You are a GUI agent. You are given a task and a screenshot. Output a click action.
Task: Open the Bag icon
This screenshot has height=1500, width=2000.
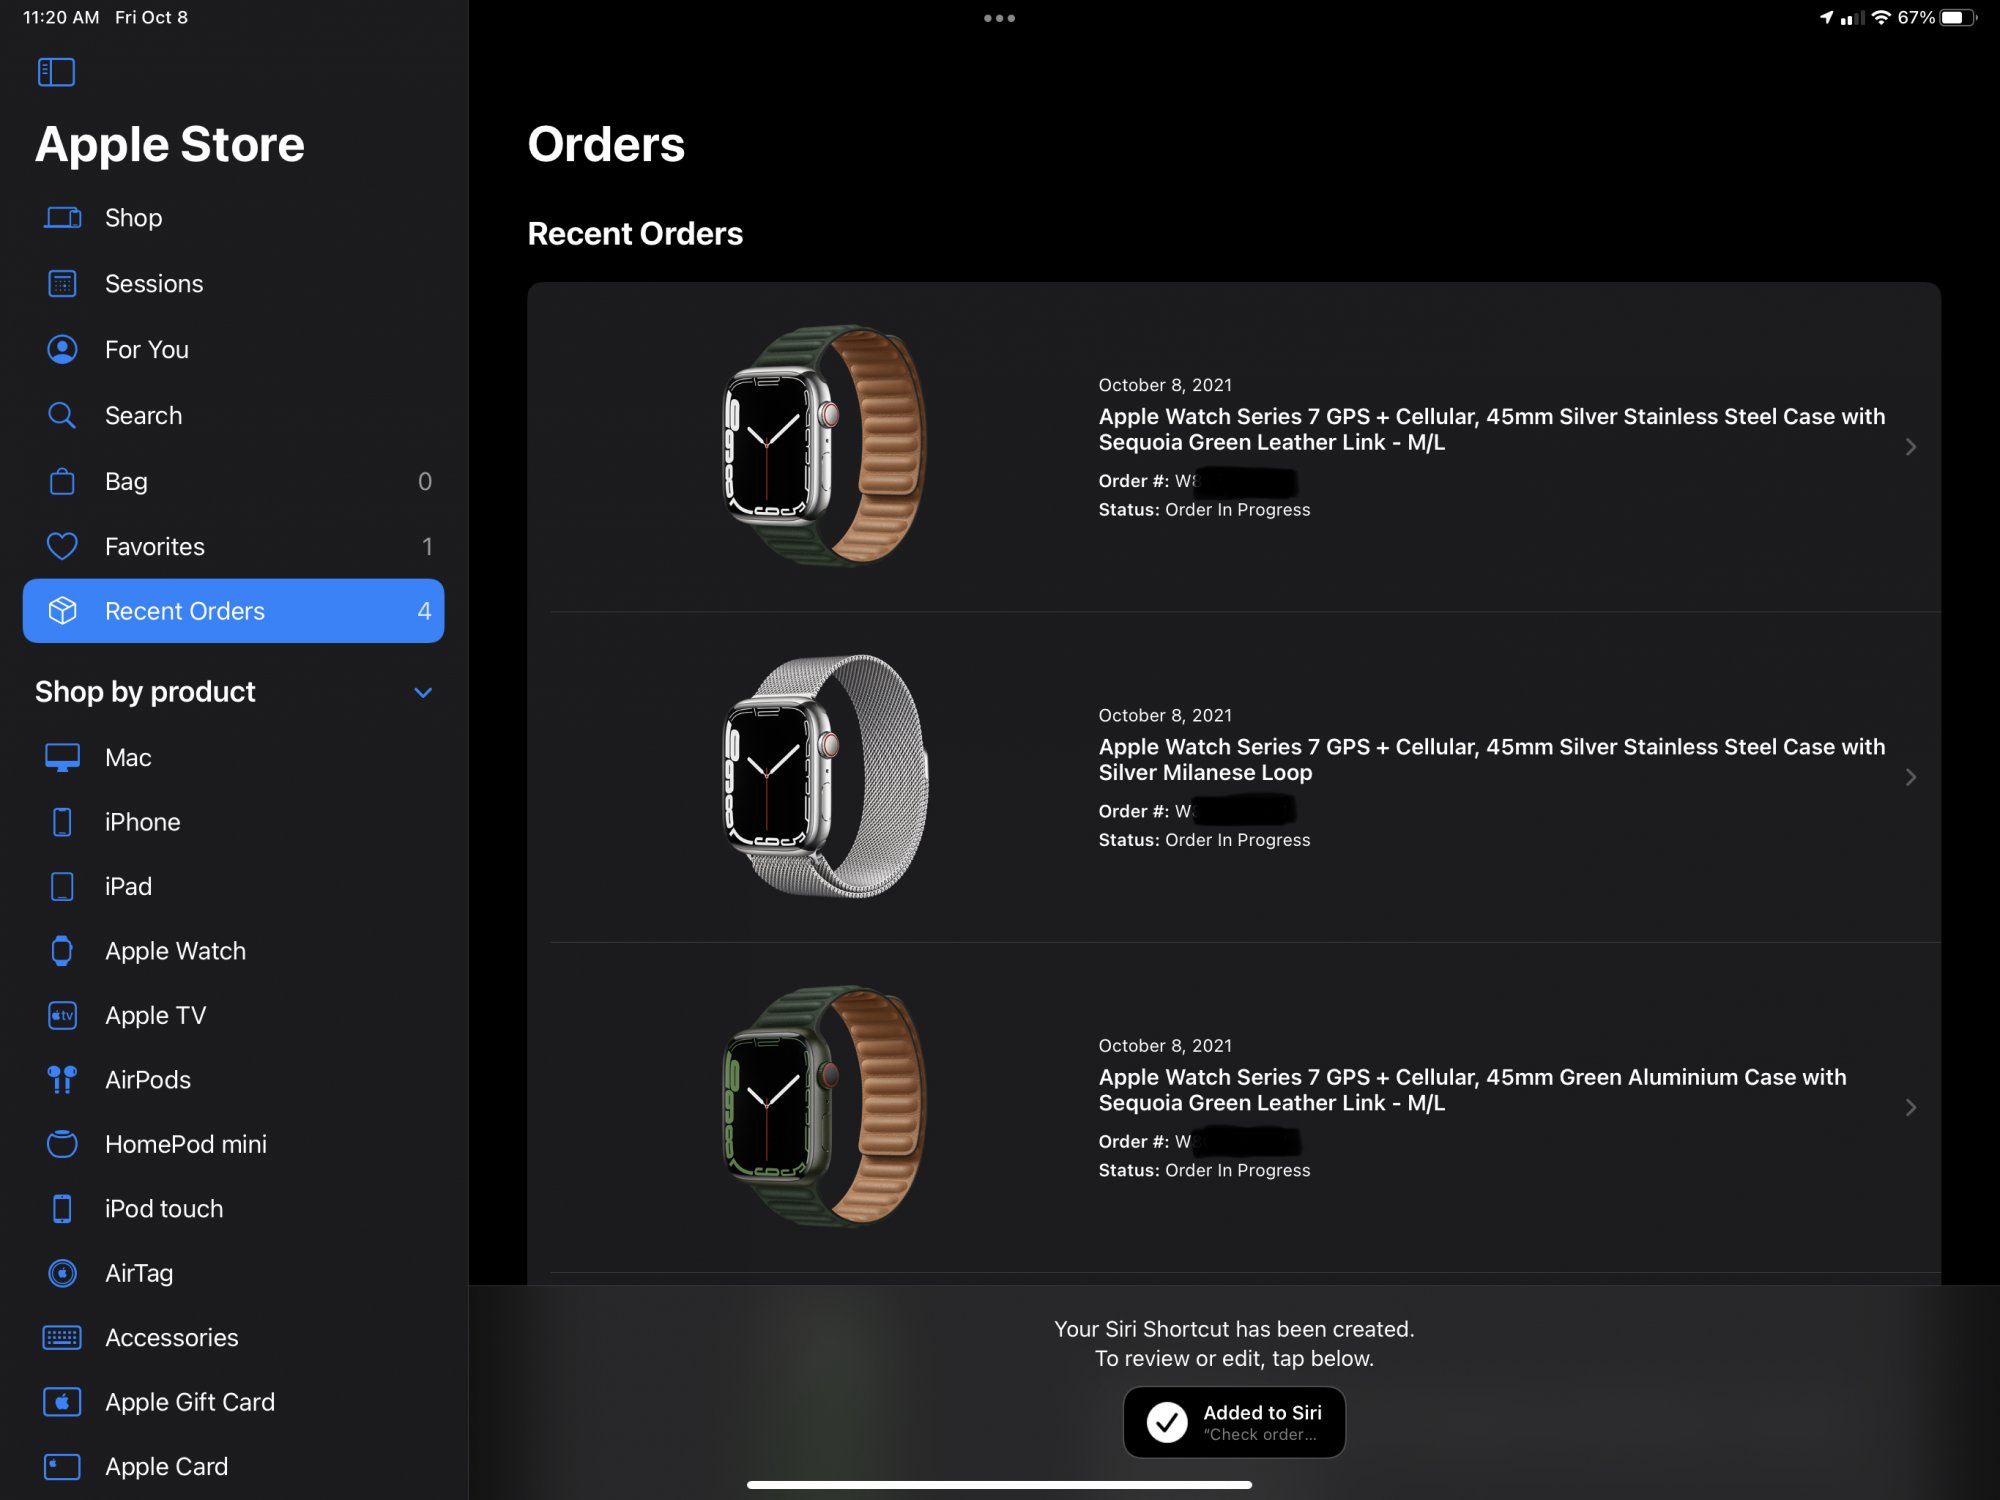pyautogui.click(x=62, y=481)
